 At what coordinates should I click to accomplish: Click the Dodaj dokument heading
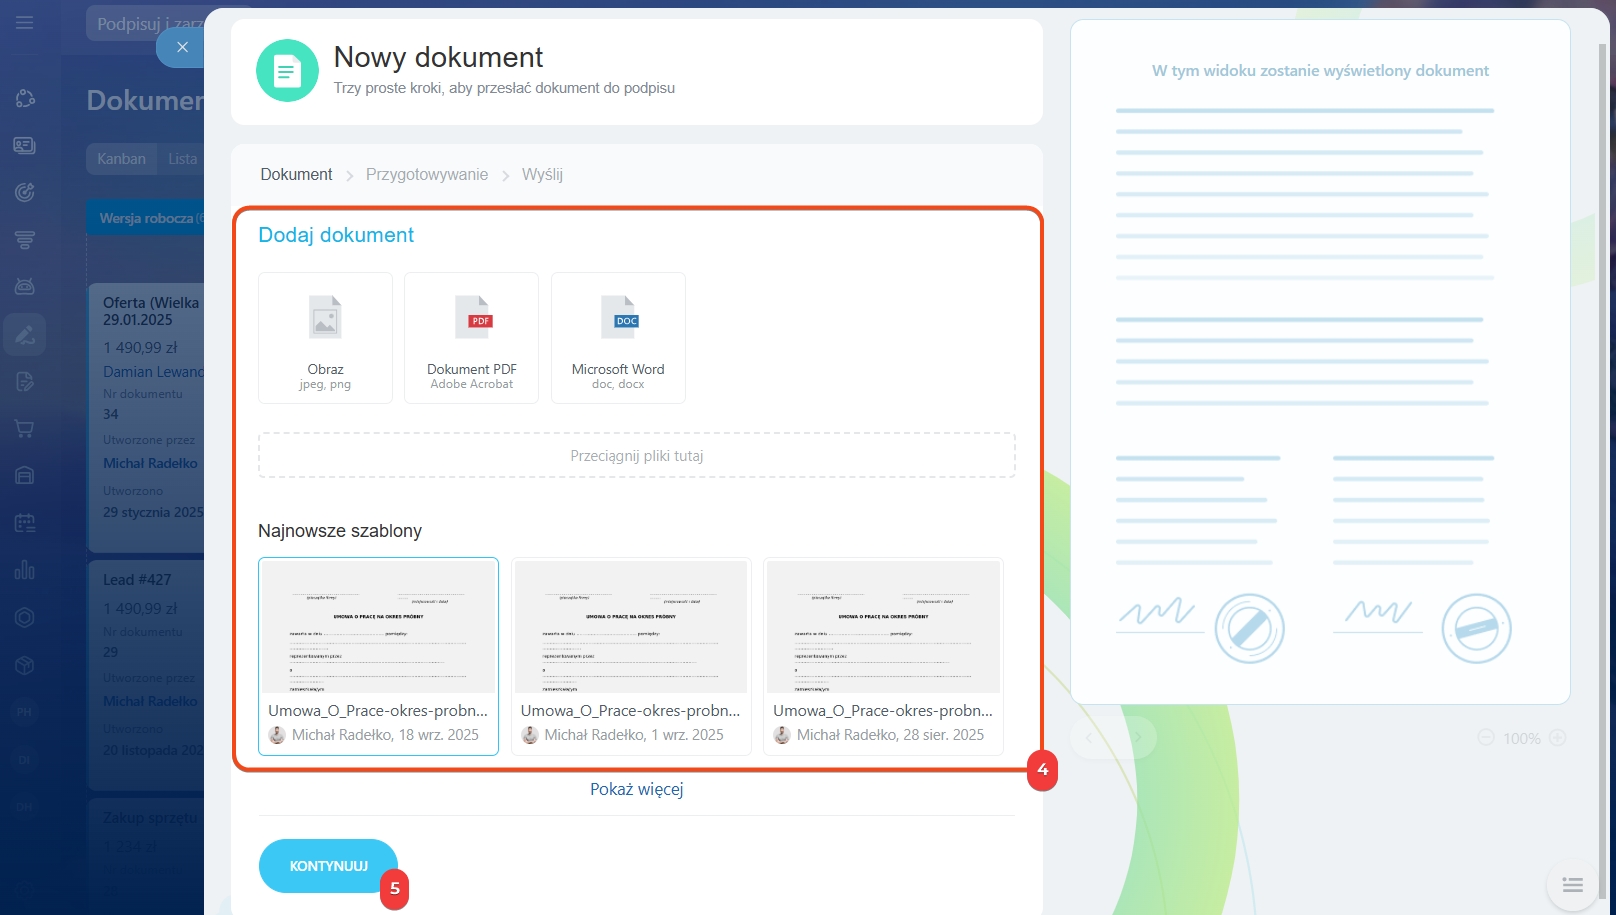click(336, 235)
